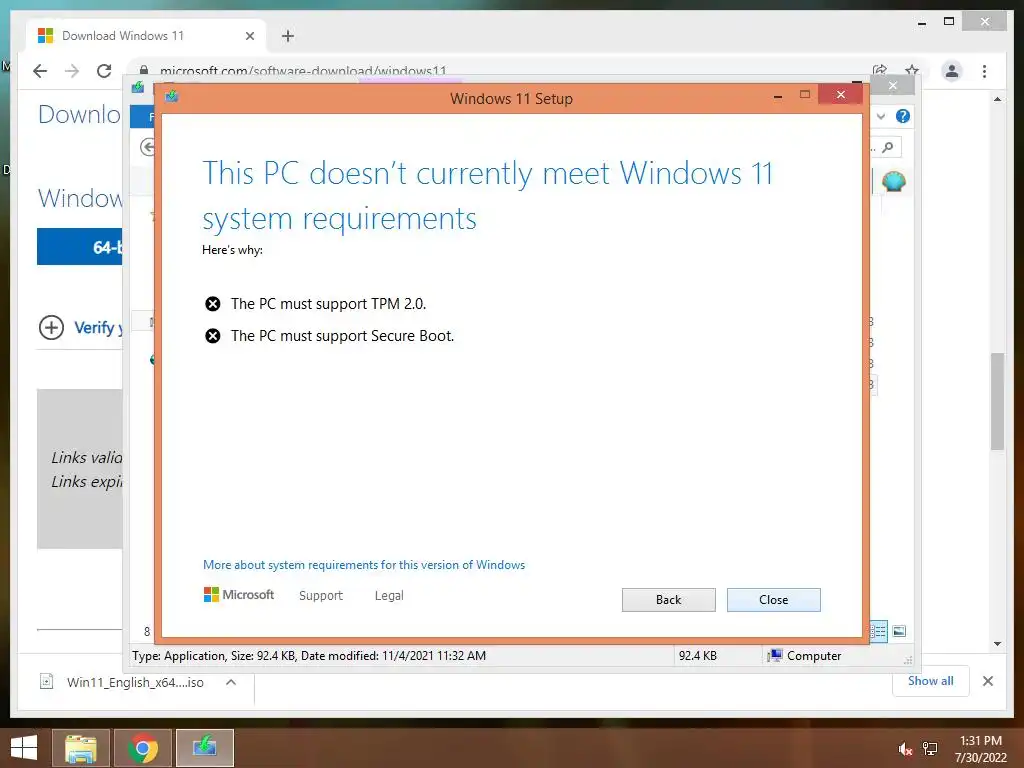
Task: Click the network tray icon
Action: coord(930,749)
